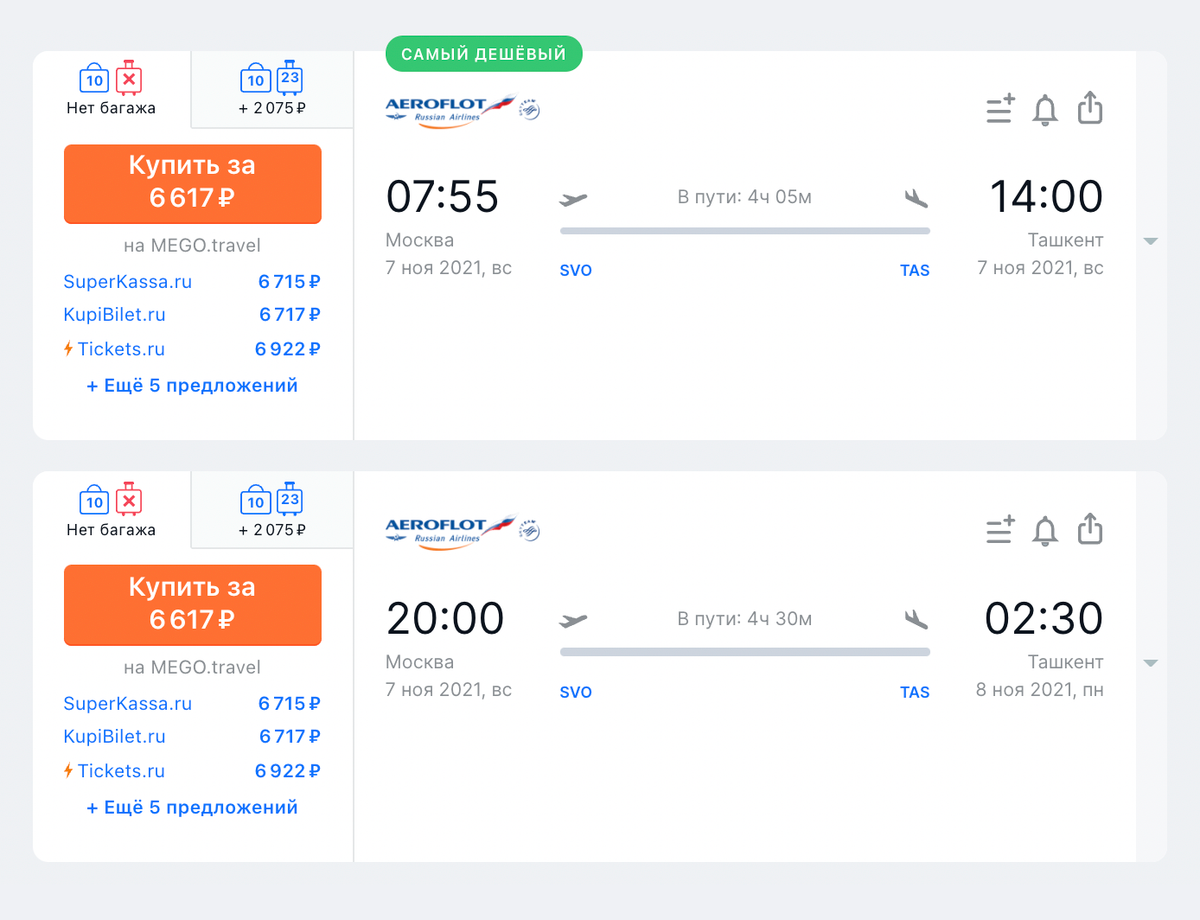Click Aeroflot logo on the first ticket
This screenshot has width=1200, height=920.
(463, 108)
